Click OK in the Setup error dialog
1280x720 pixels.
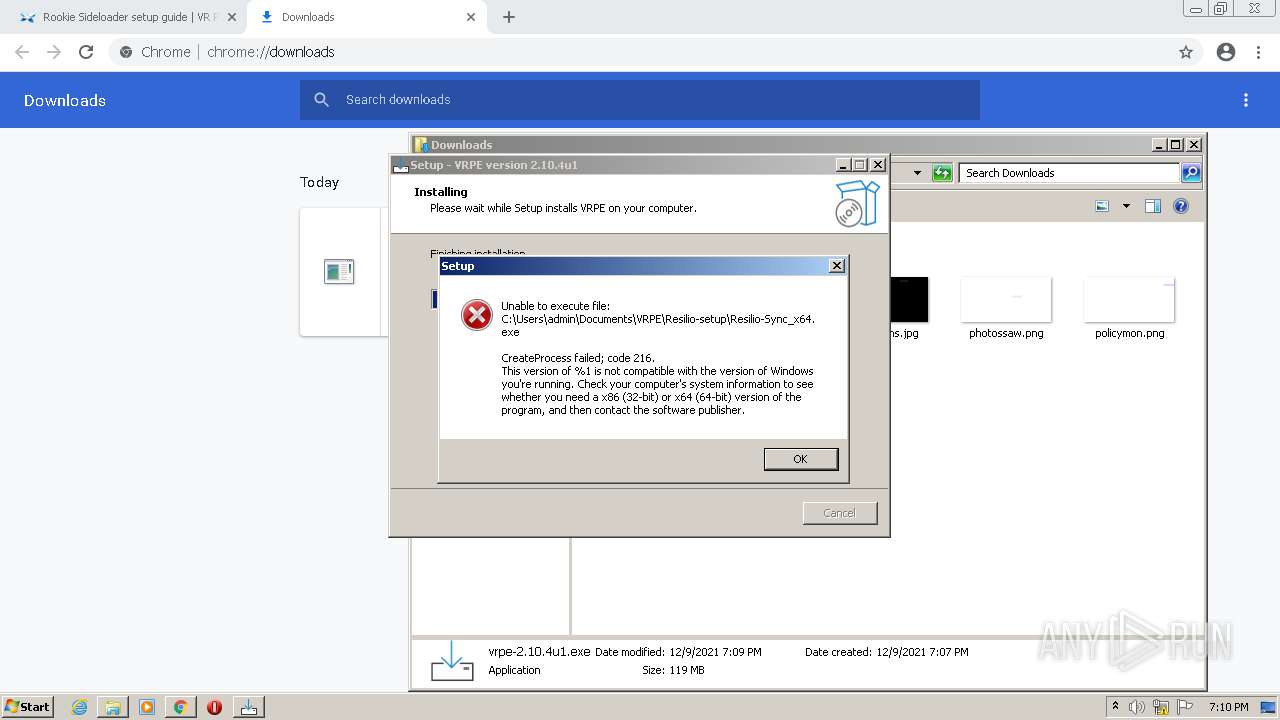pos(800,459)
